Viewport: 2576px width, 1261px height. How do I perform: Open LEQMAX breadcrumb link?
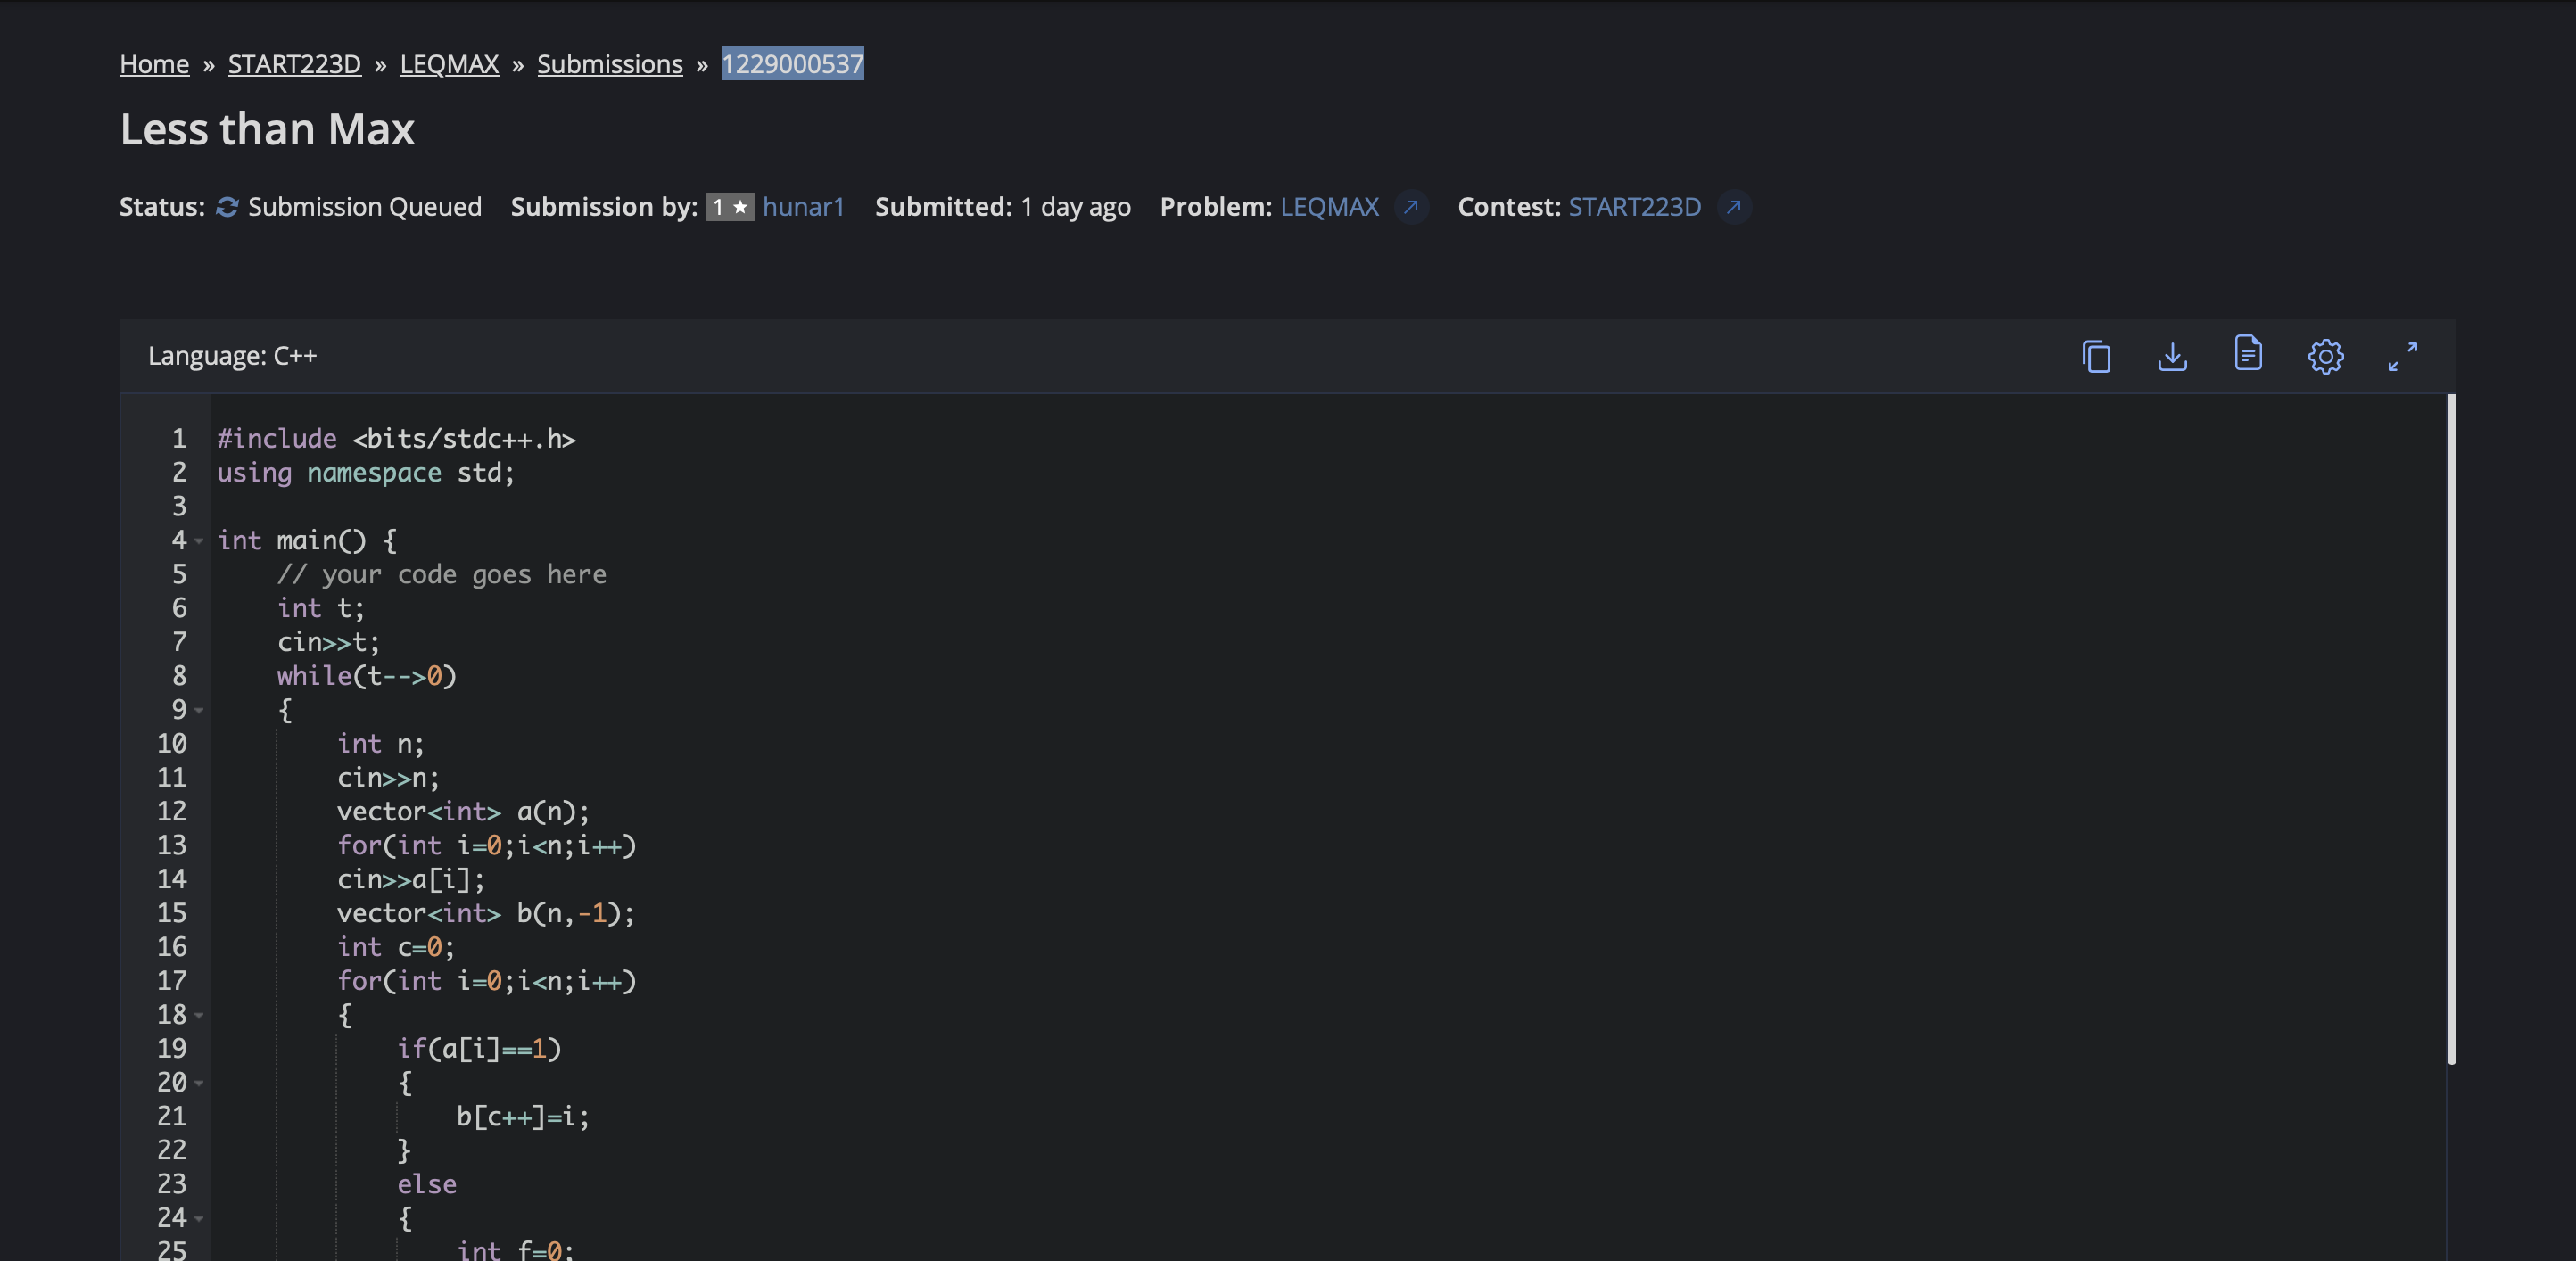[449, 64]
